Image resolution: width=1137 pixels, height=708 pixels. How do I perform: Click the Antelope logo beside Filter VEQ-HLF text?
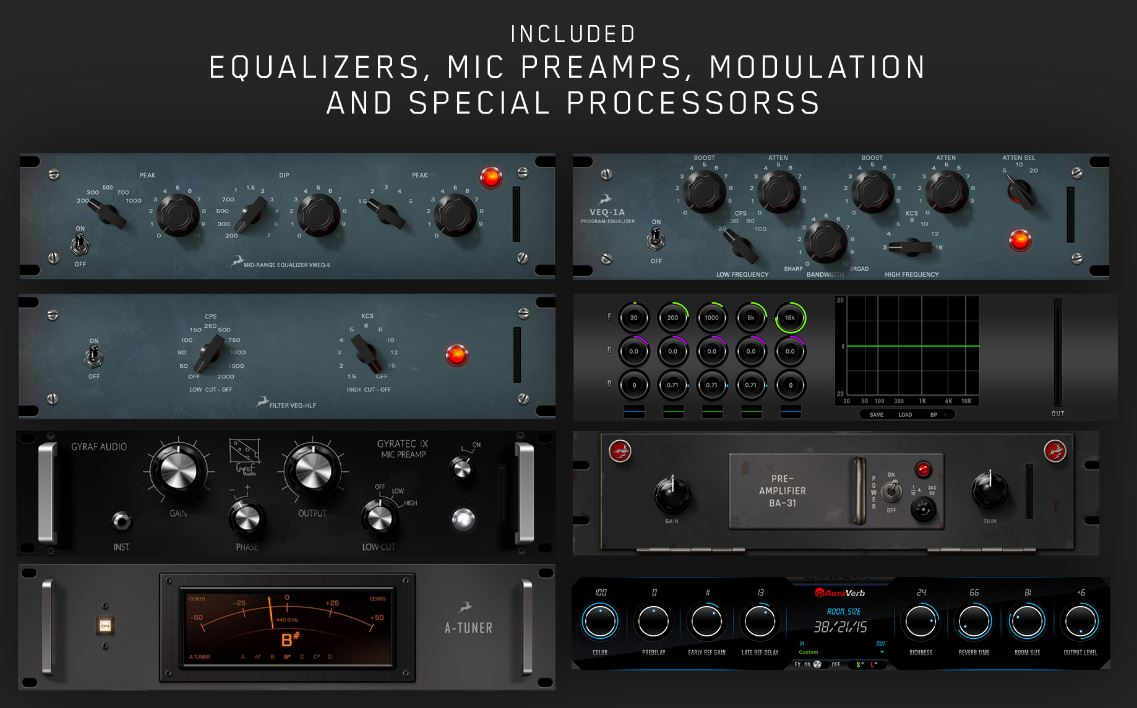[262, 401]
